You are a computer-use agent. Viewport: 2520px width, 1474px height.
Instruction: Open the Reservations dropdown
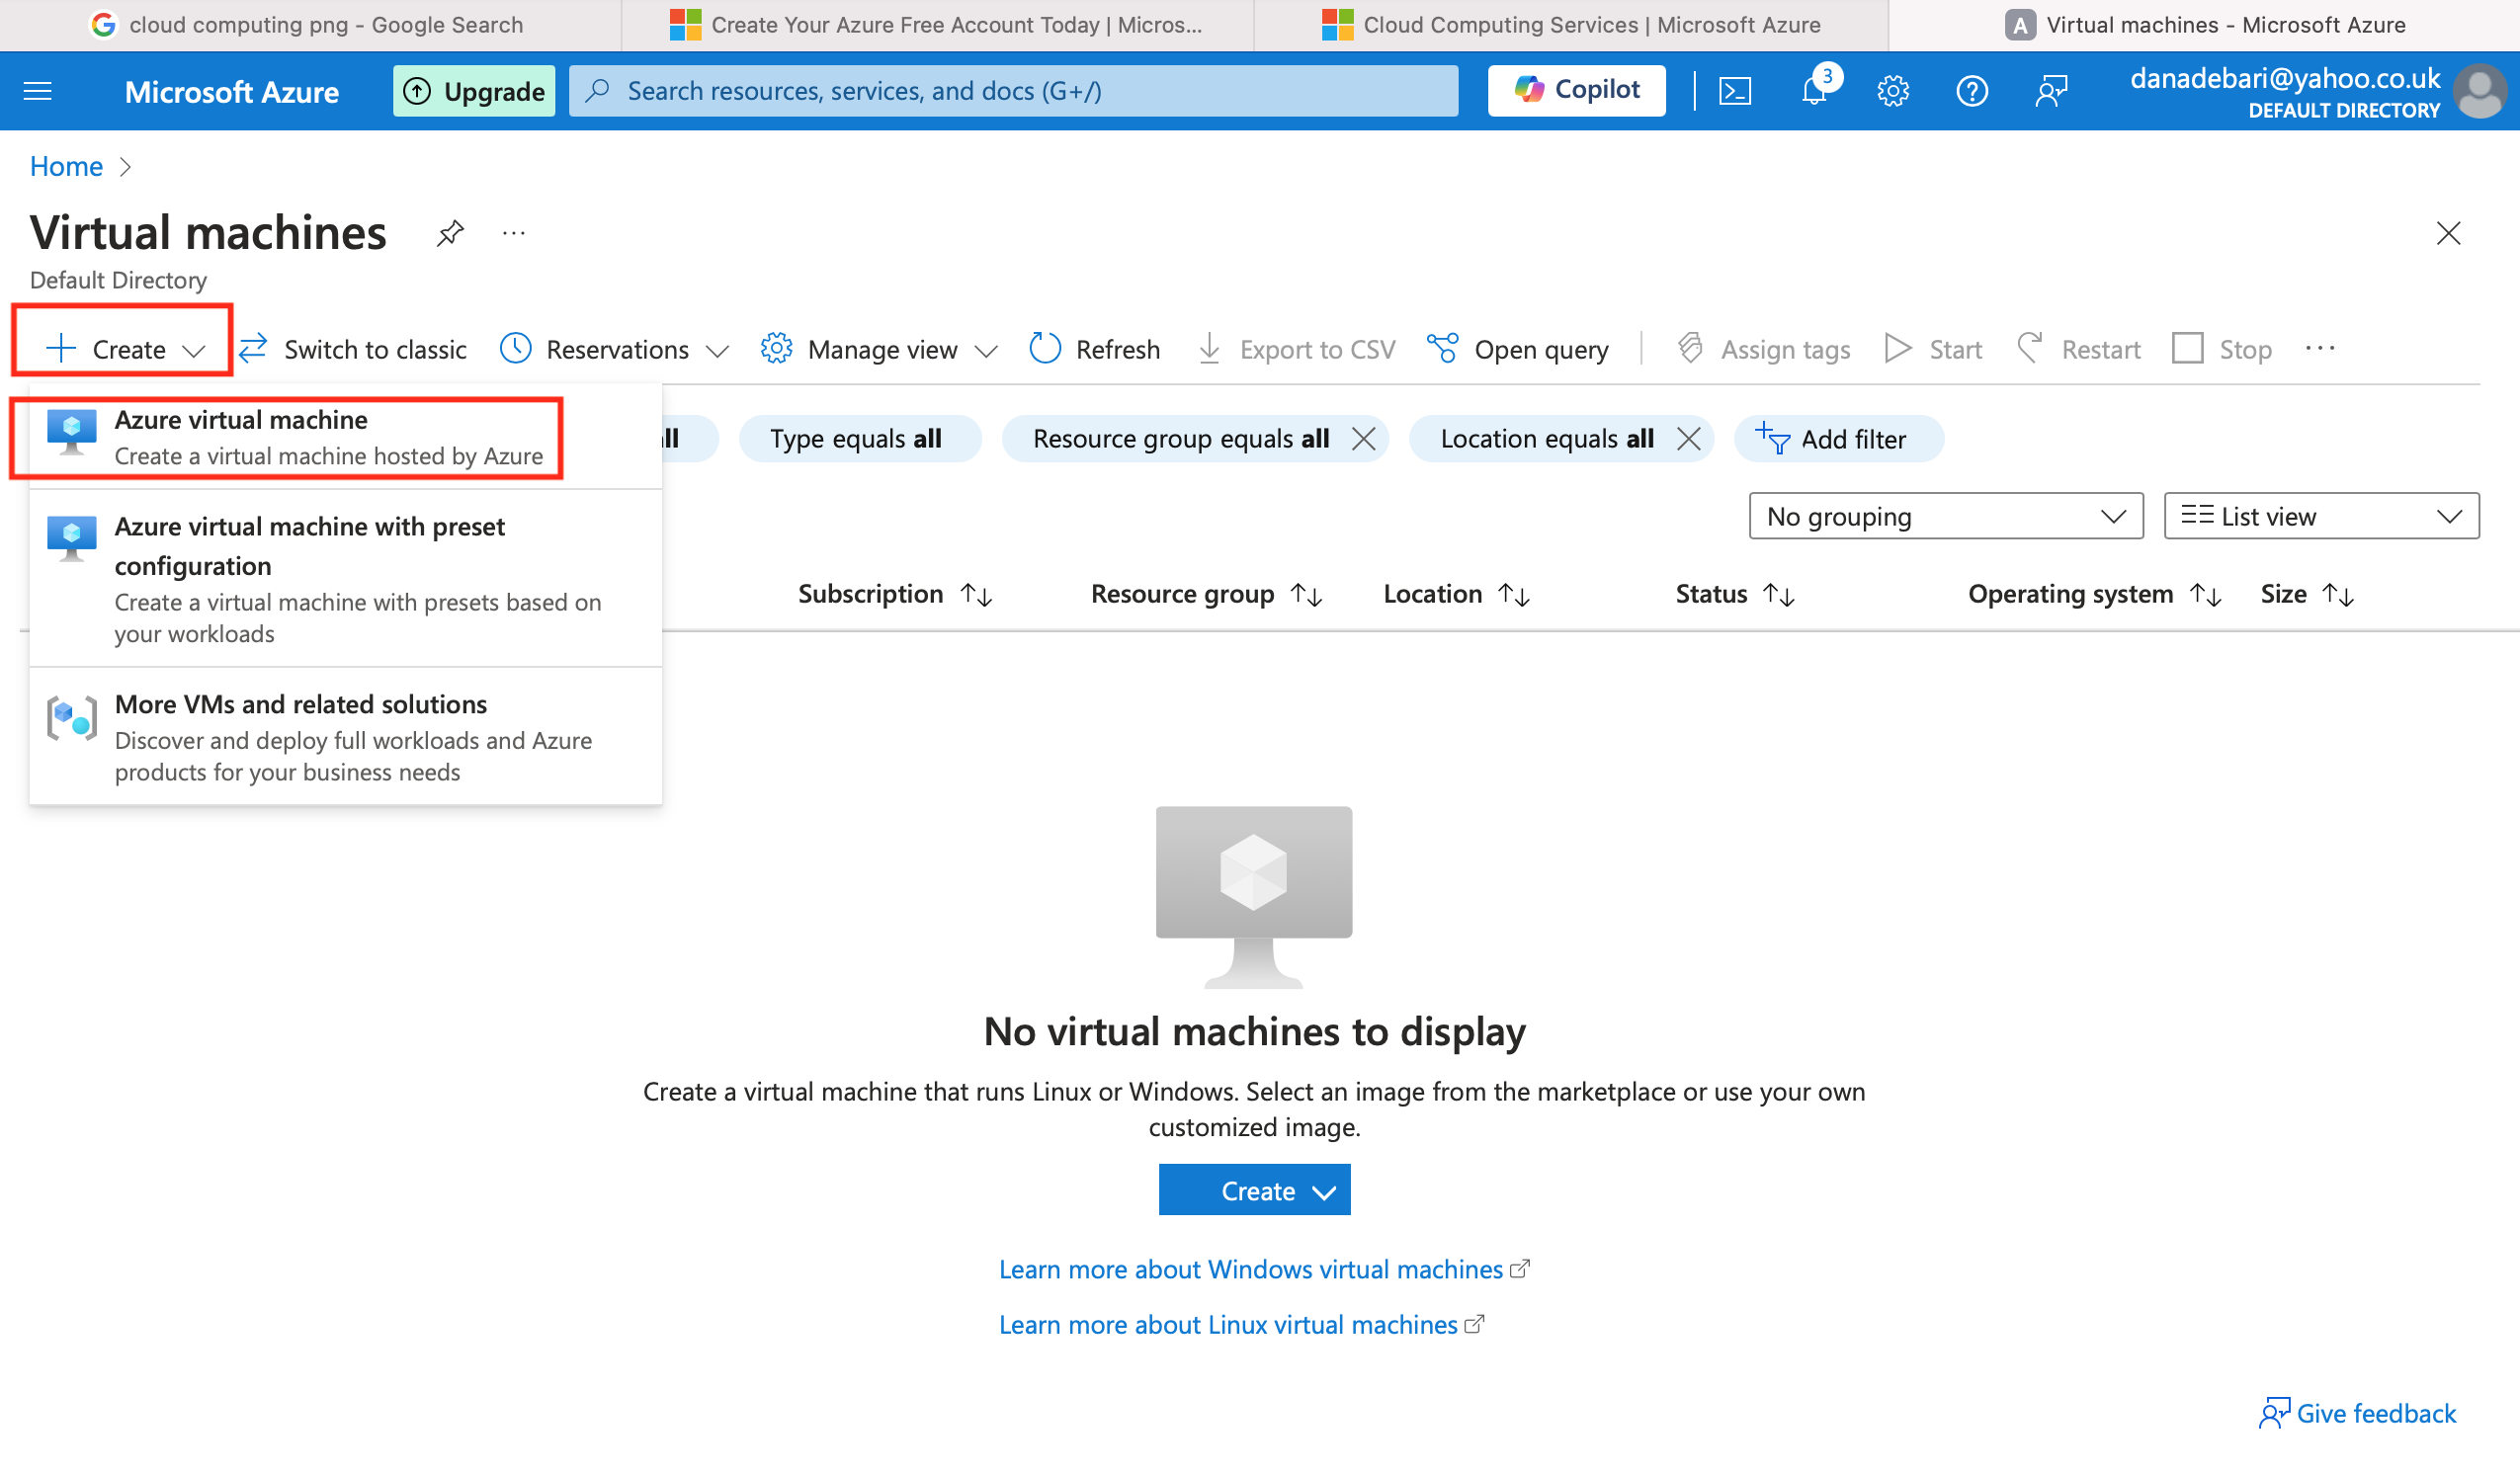pos(615,349)
